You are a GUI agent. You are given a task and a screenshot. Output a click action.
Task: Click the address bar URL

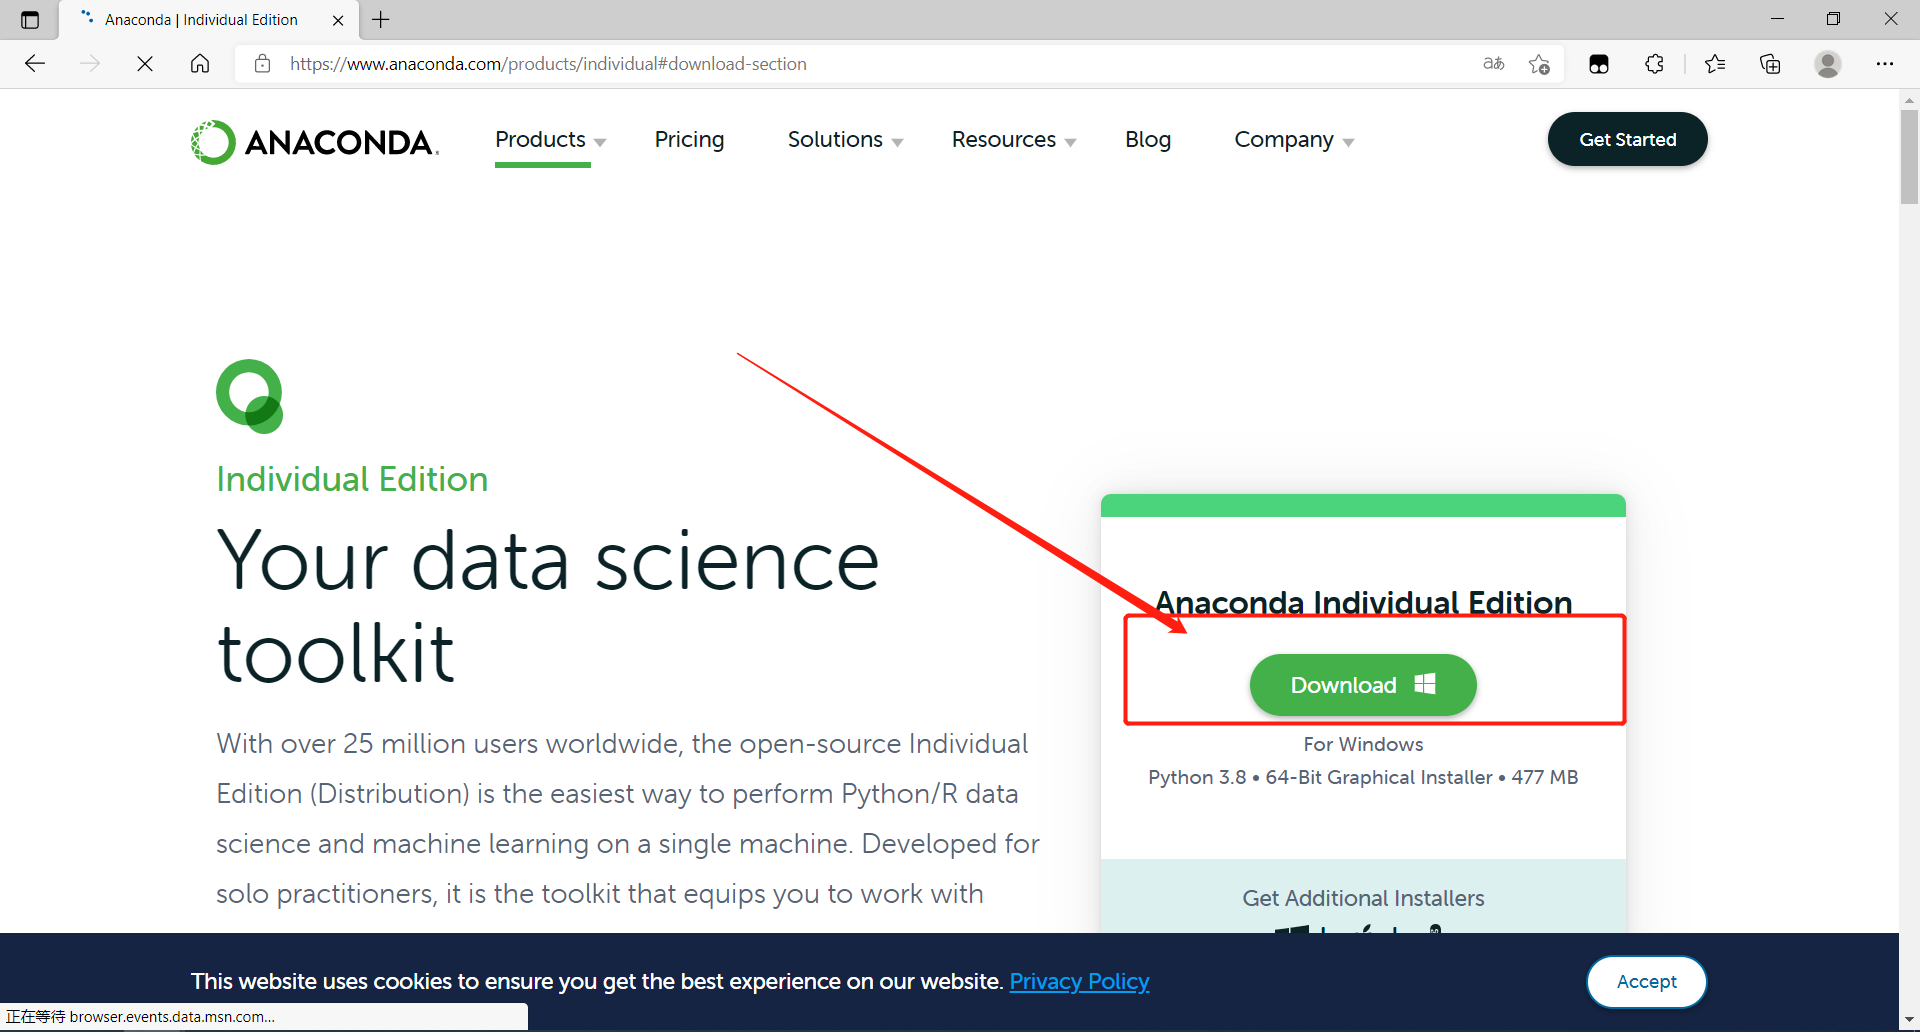tap(548, 64)
